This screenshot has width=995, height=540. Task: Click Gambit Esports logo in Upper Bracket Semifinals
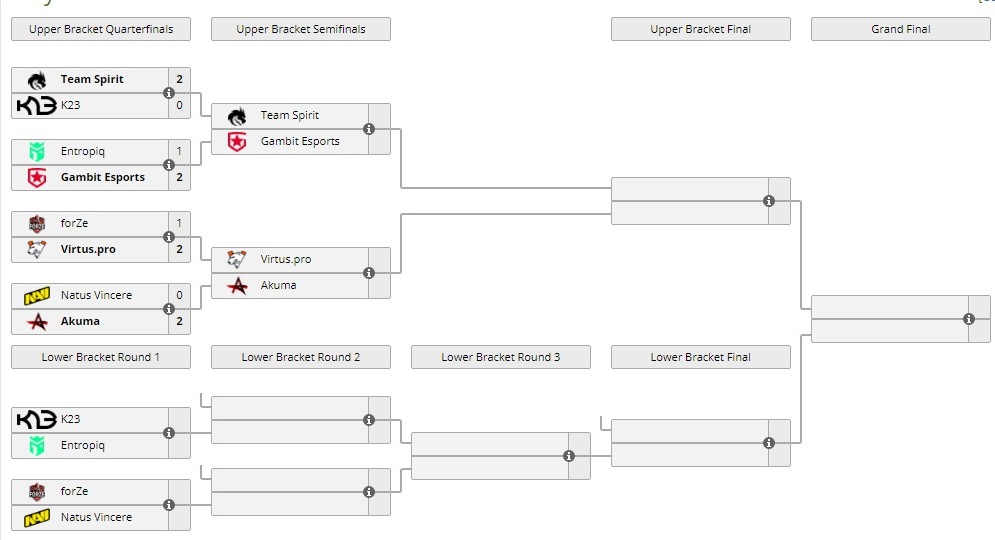point(237,142)
